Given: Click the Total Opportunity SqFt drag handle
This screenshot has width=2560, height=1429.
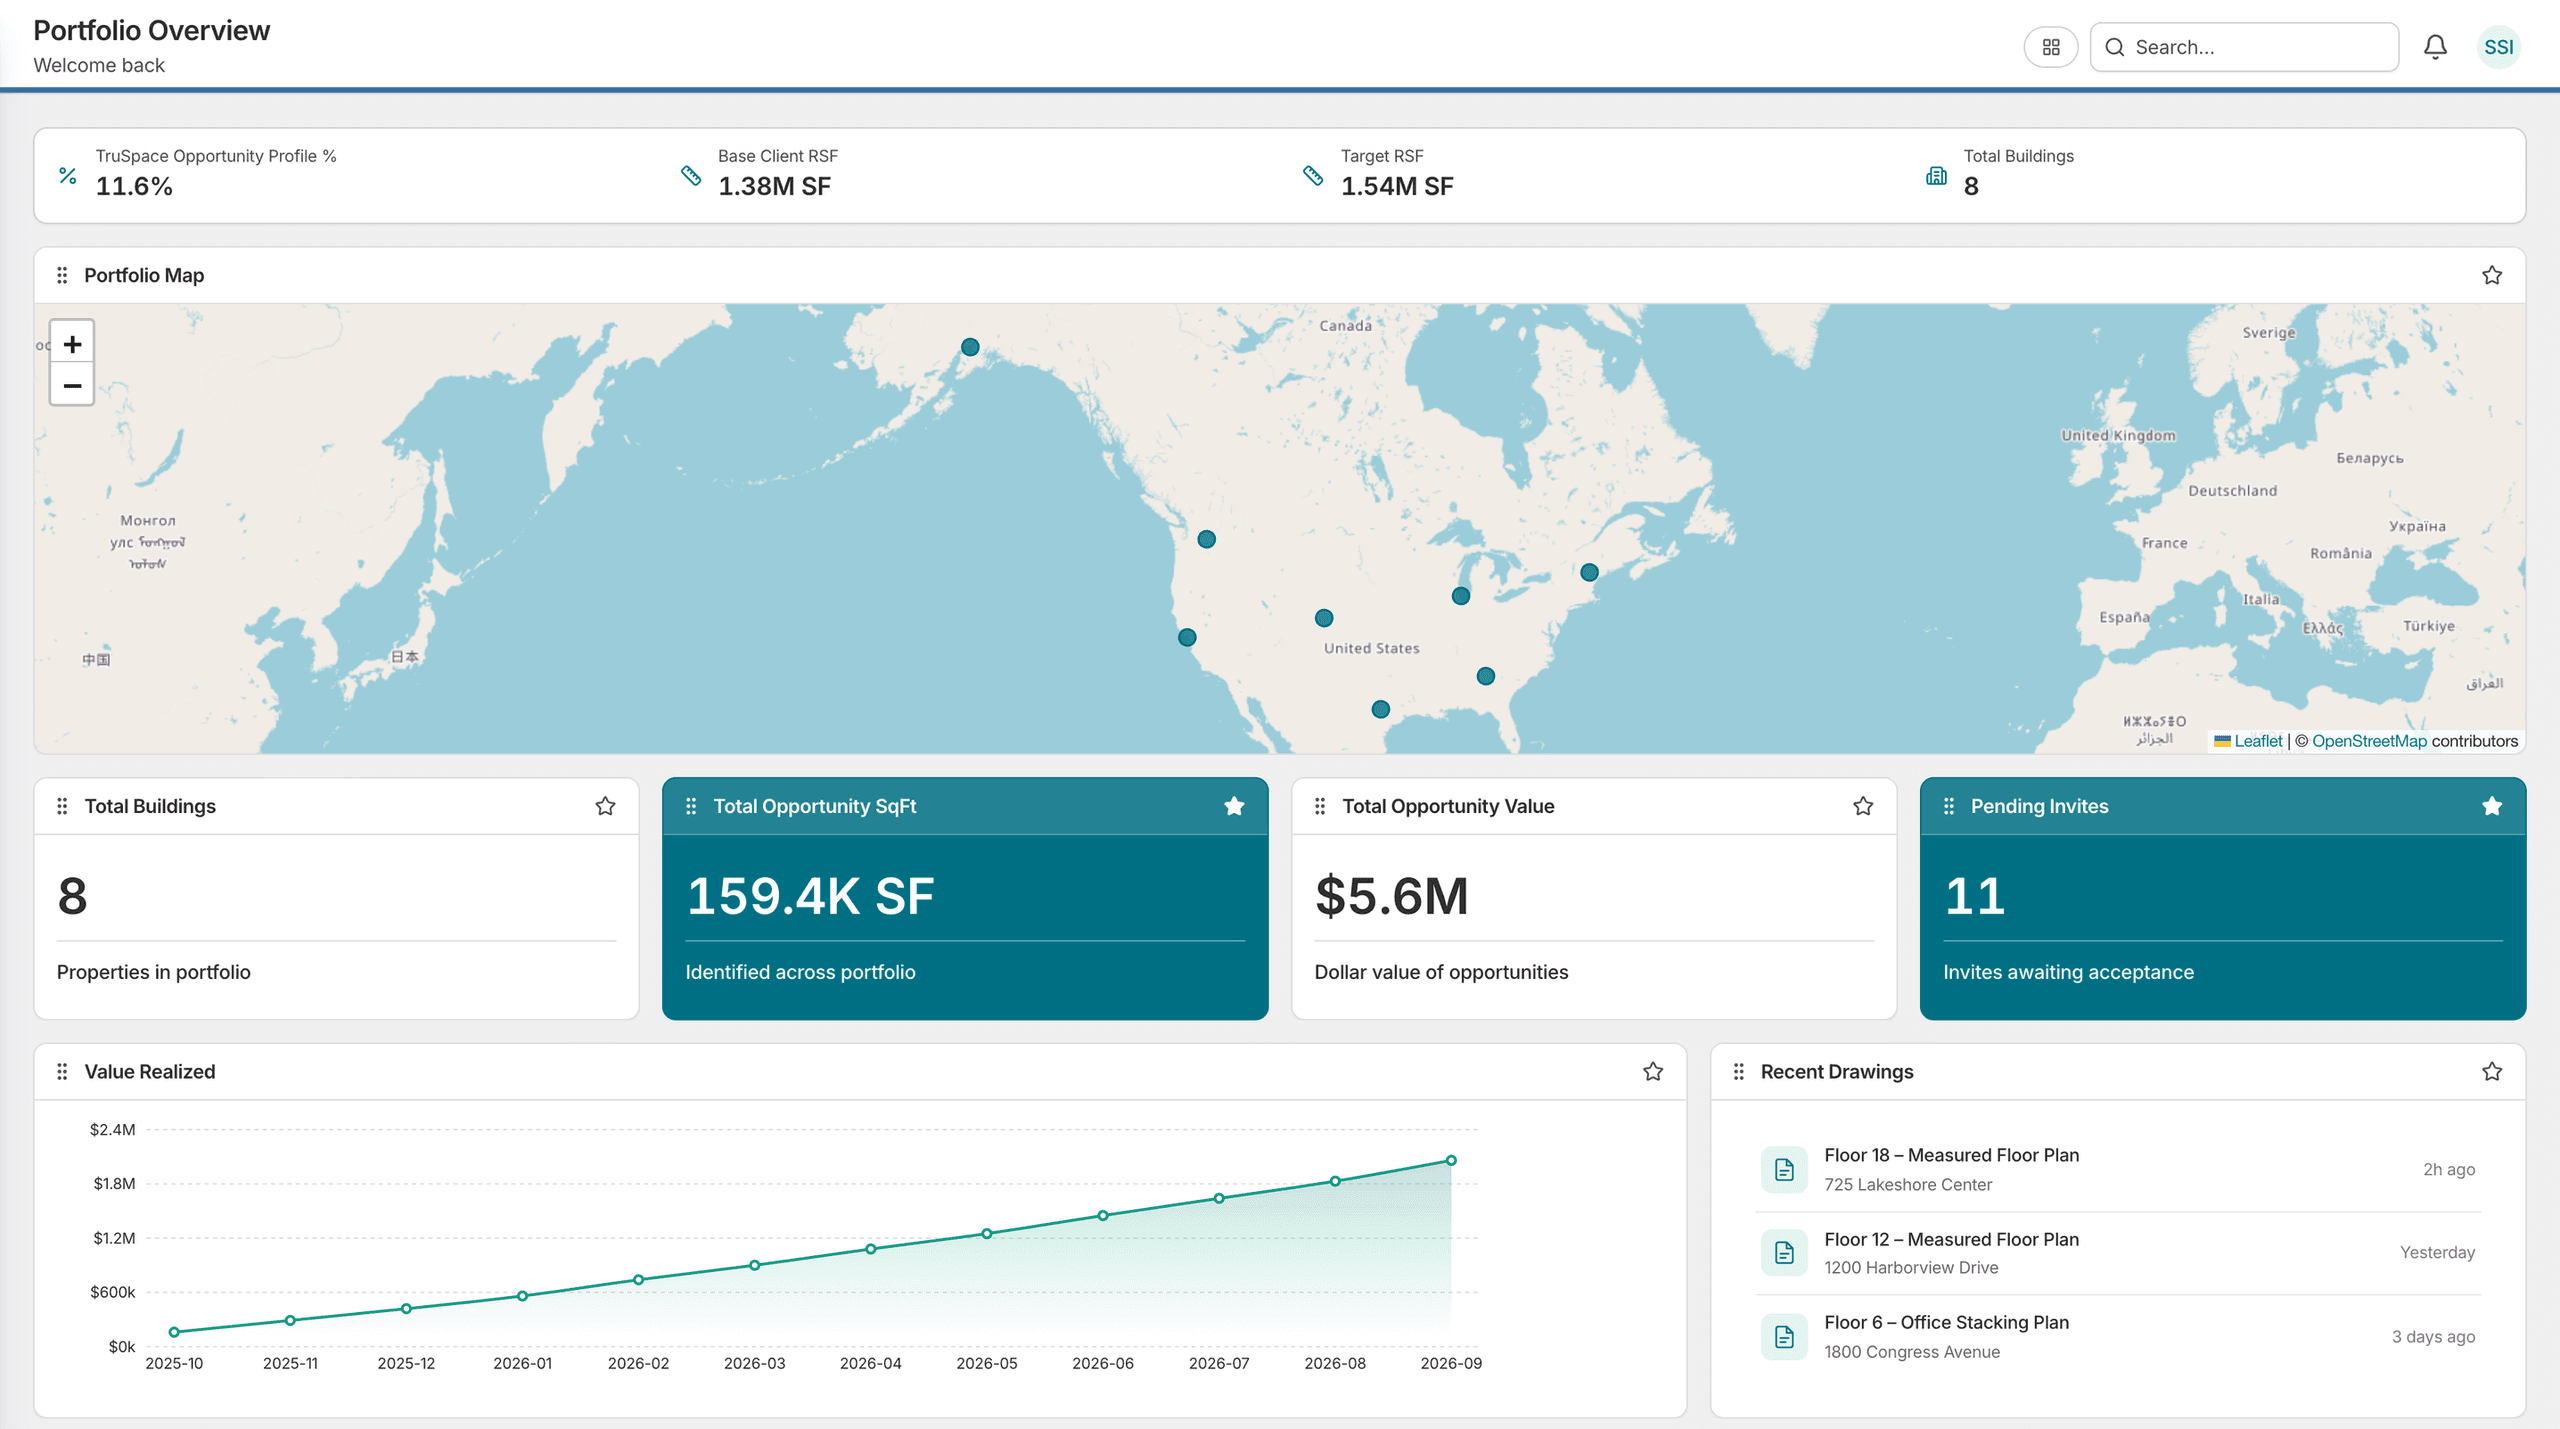Looking at the screenshot, I should pos(691,806).
